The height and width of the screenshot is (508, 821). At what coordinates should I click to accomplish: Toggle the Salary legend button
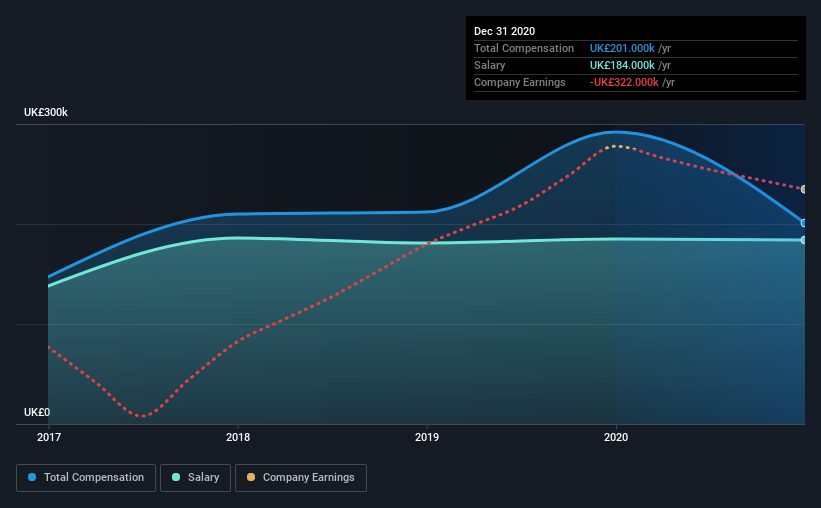point(195,478)
